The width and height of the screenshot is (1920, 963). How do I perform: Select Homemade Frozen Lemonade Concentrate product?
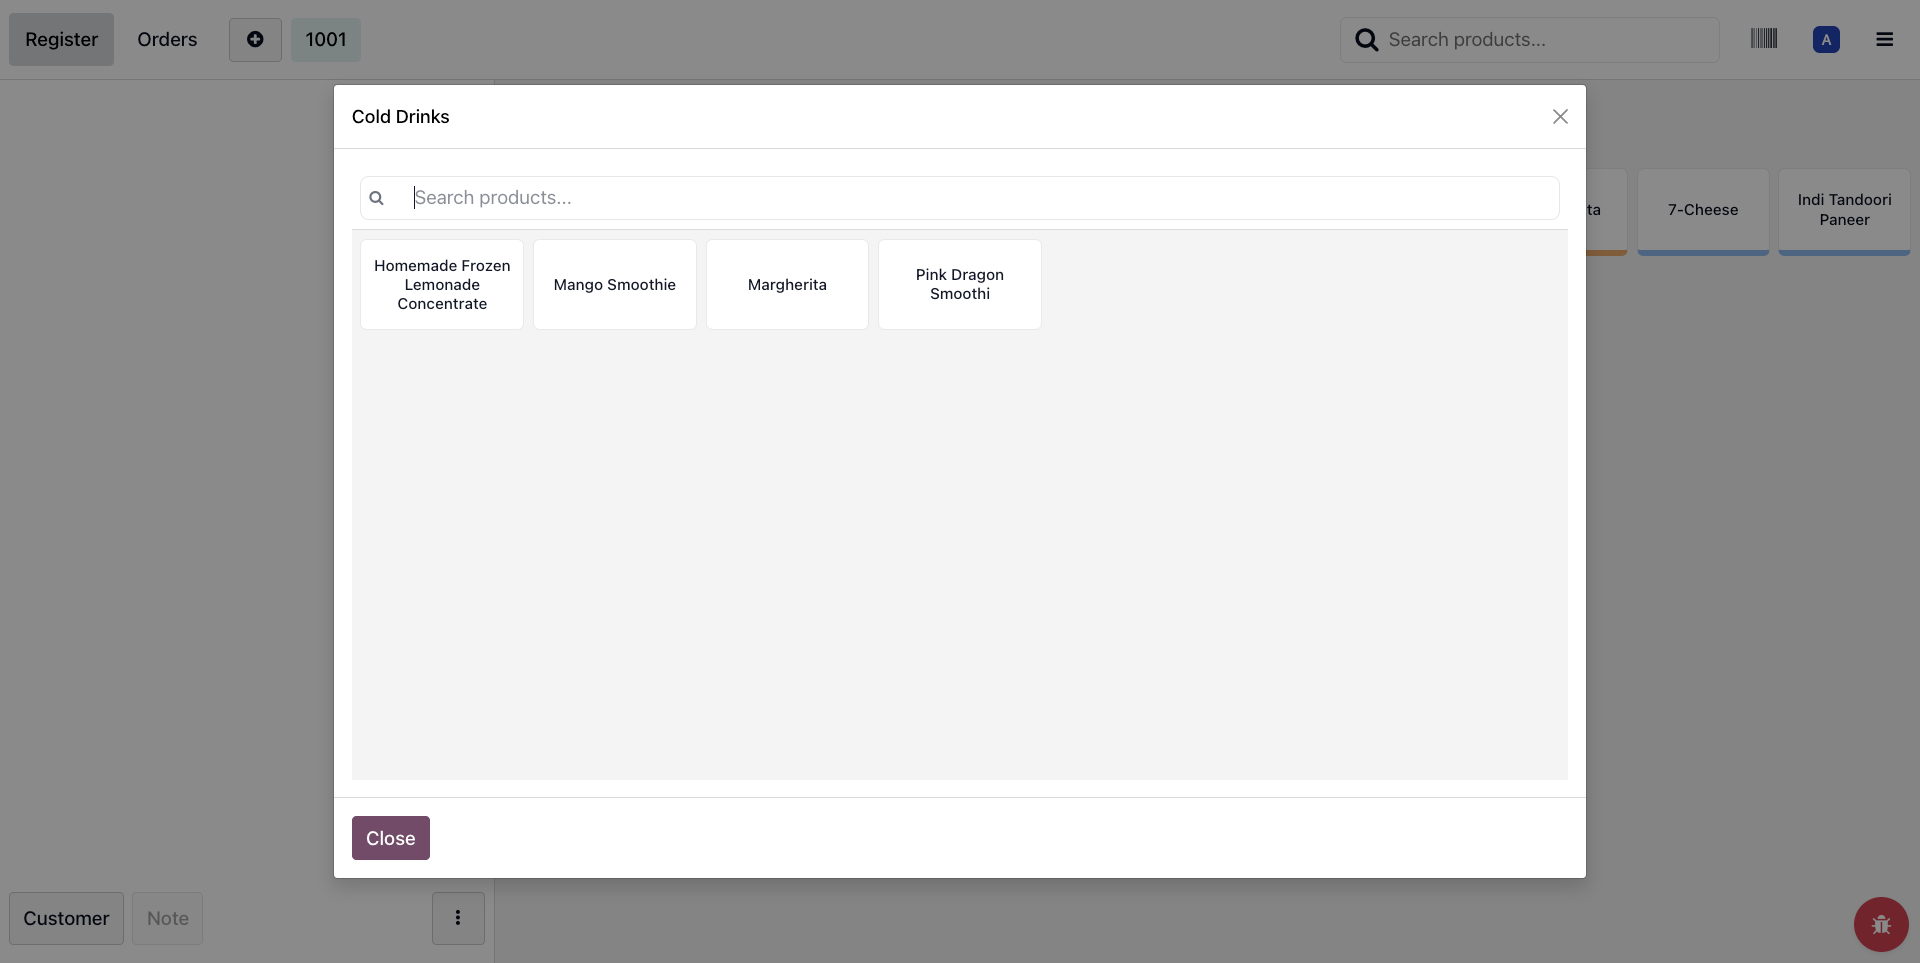442,285
